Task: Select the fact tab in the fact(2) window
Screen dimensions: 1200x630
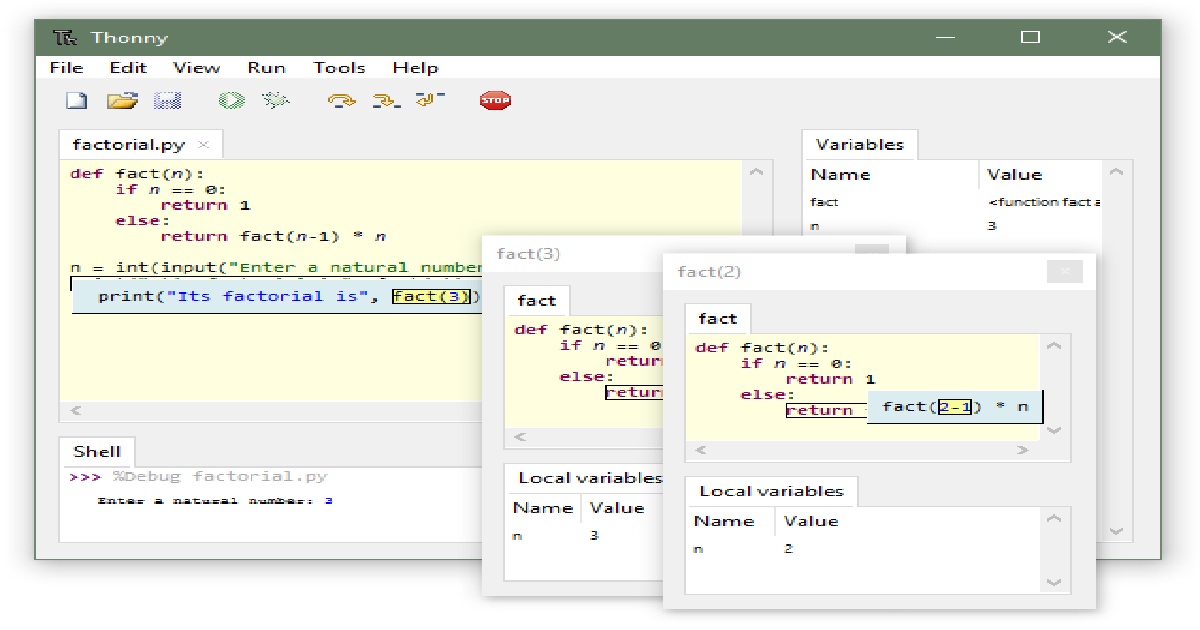Action: pyautogui.click(x=717, y=318)
